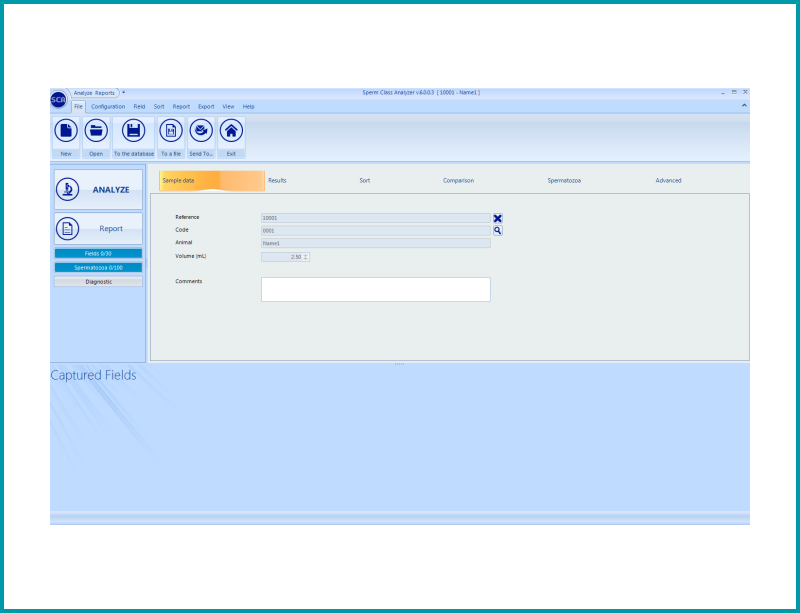Click the Diagnostic button

tap(98, 282)
